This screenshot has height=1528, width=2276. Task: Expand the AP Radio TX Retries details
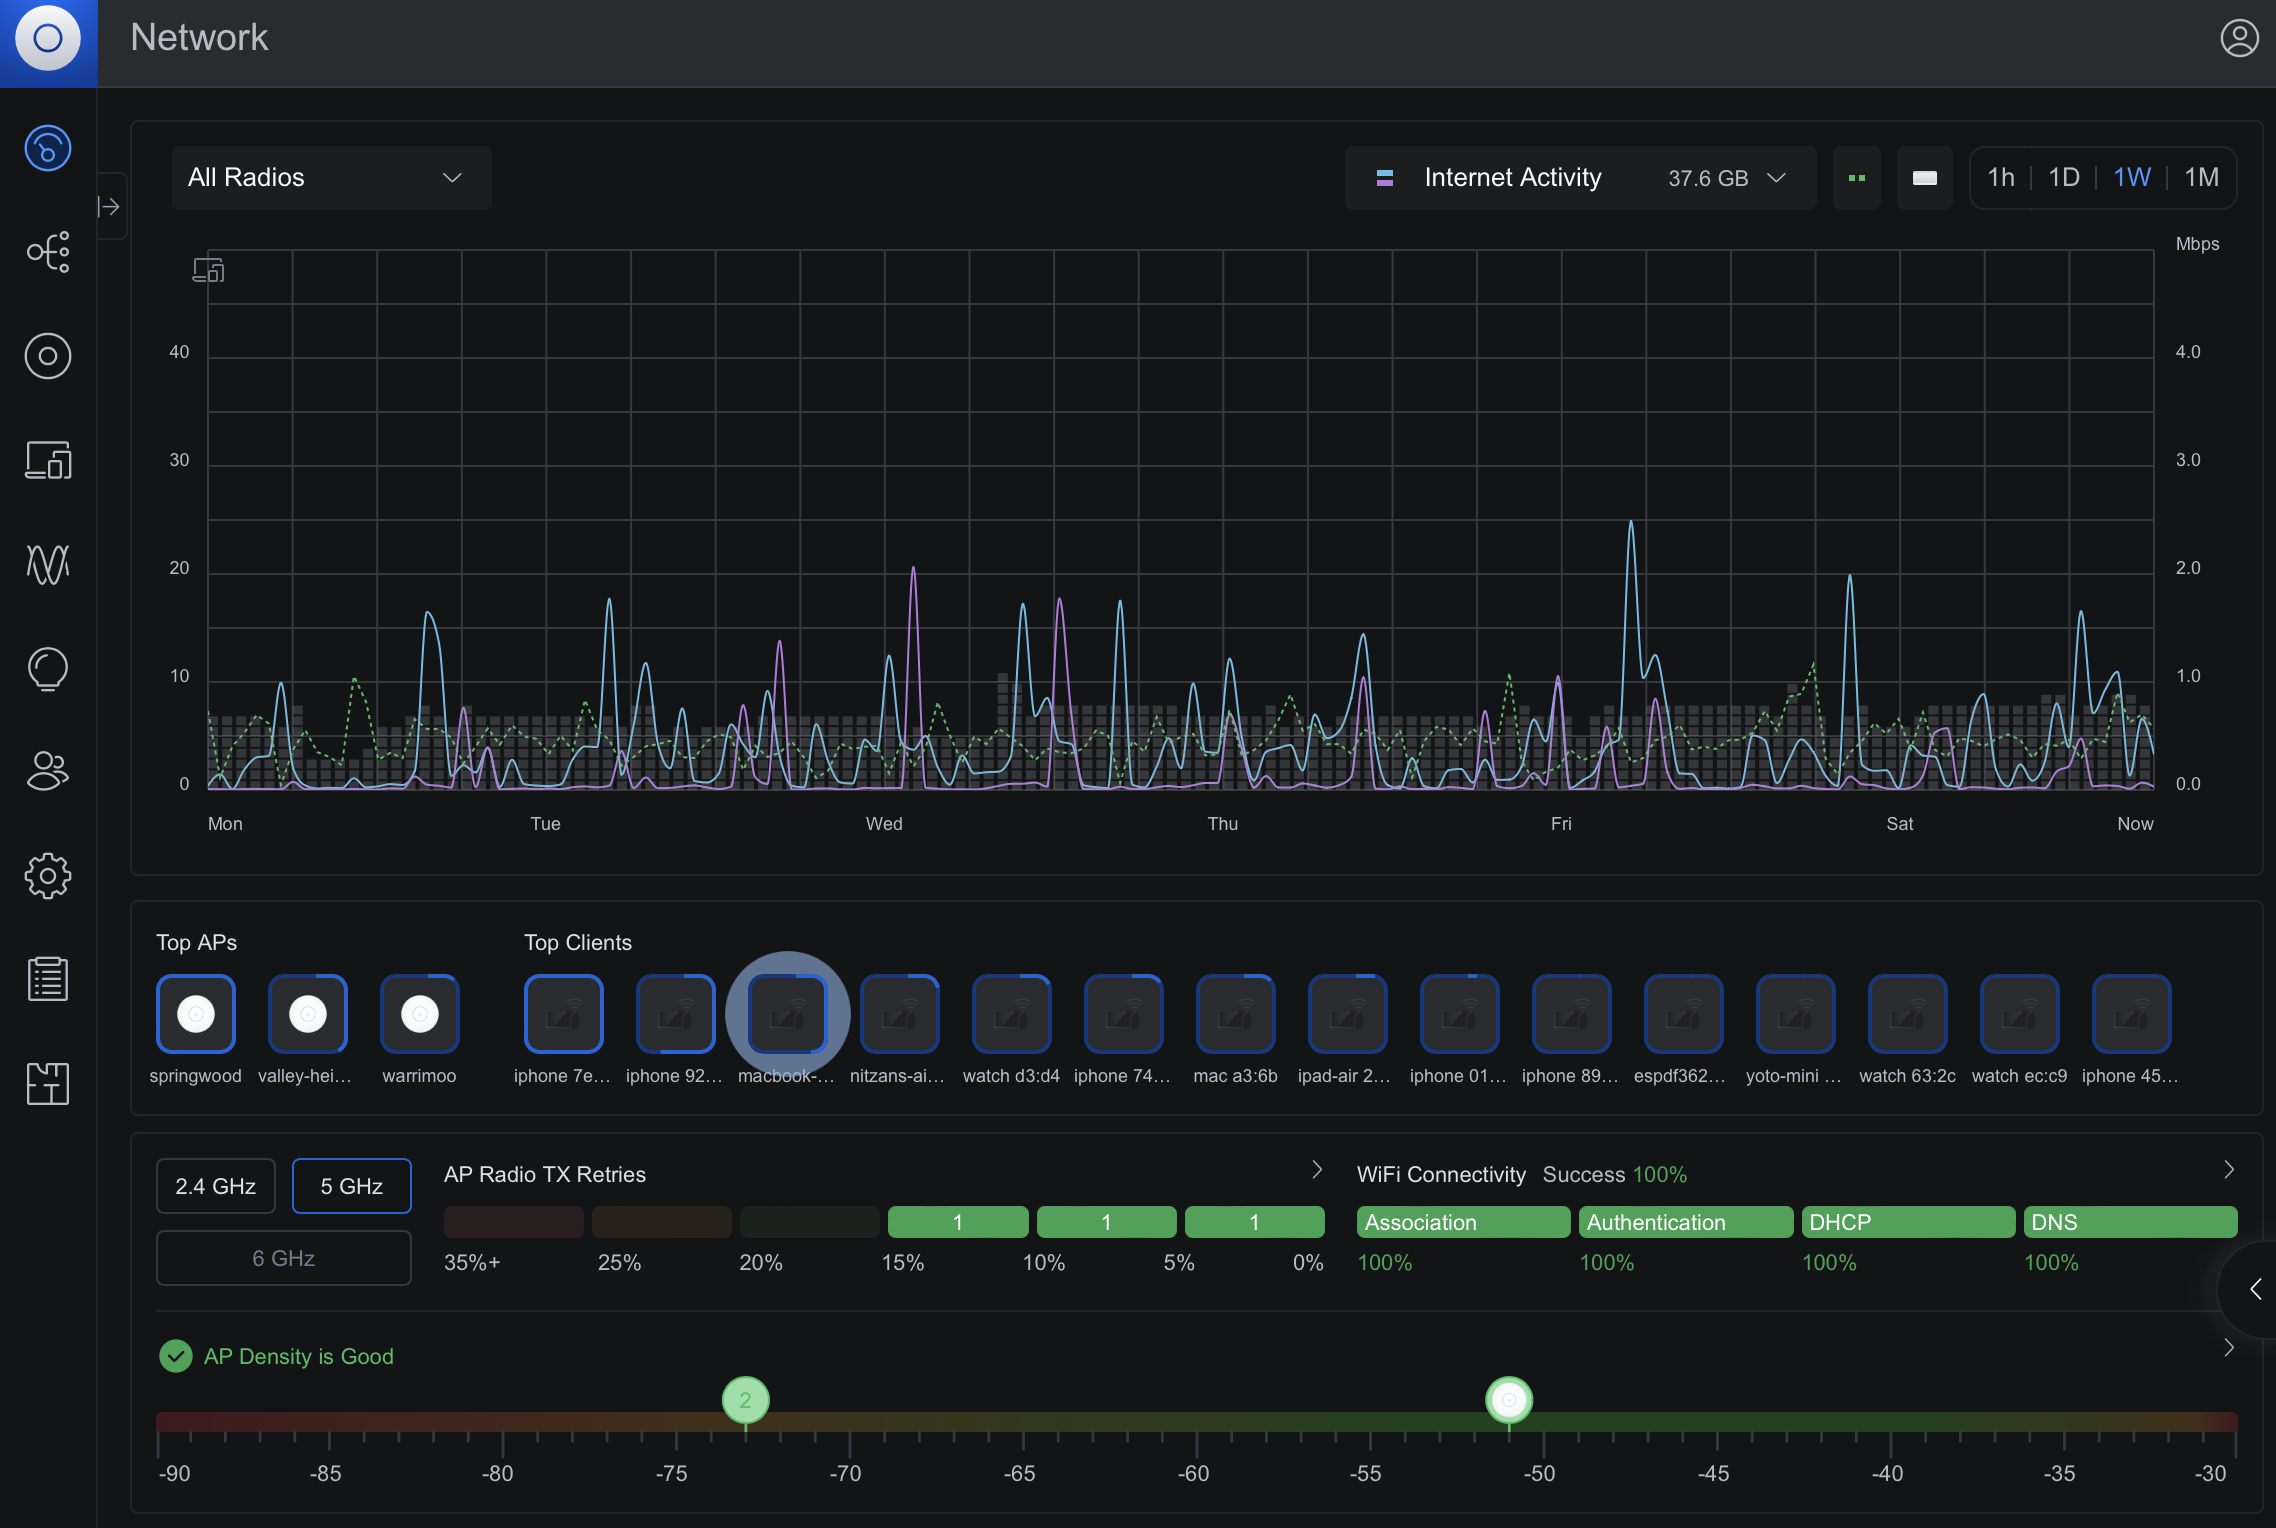(x=1317, y=1170)
